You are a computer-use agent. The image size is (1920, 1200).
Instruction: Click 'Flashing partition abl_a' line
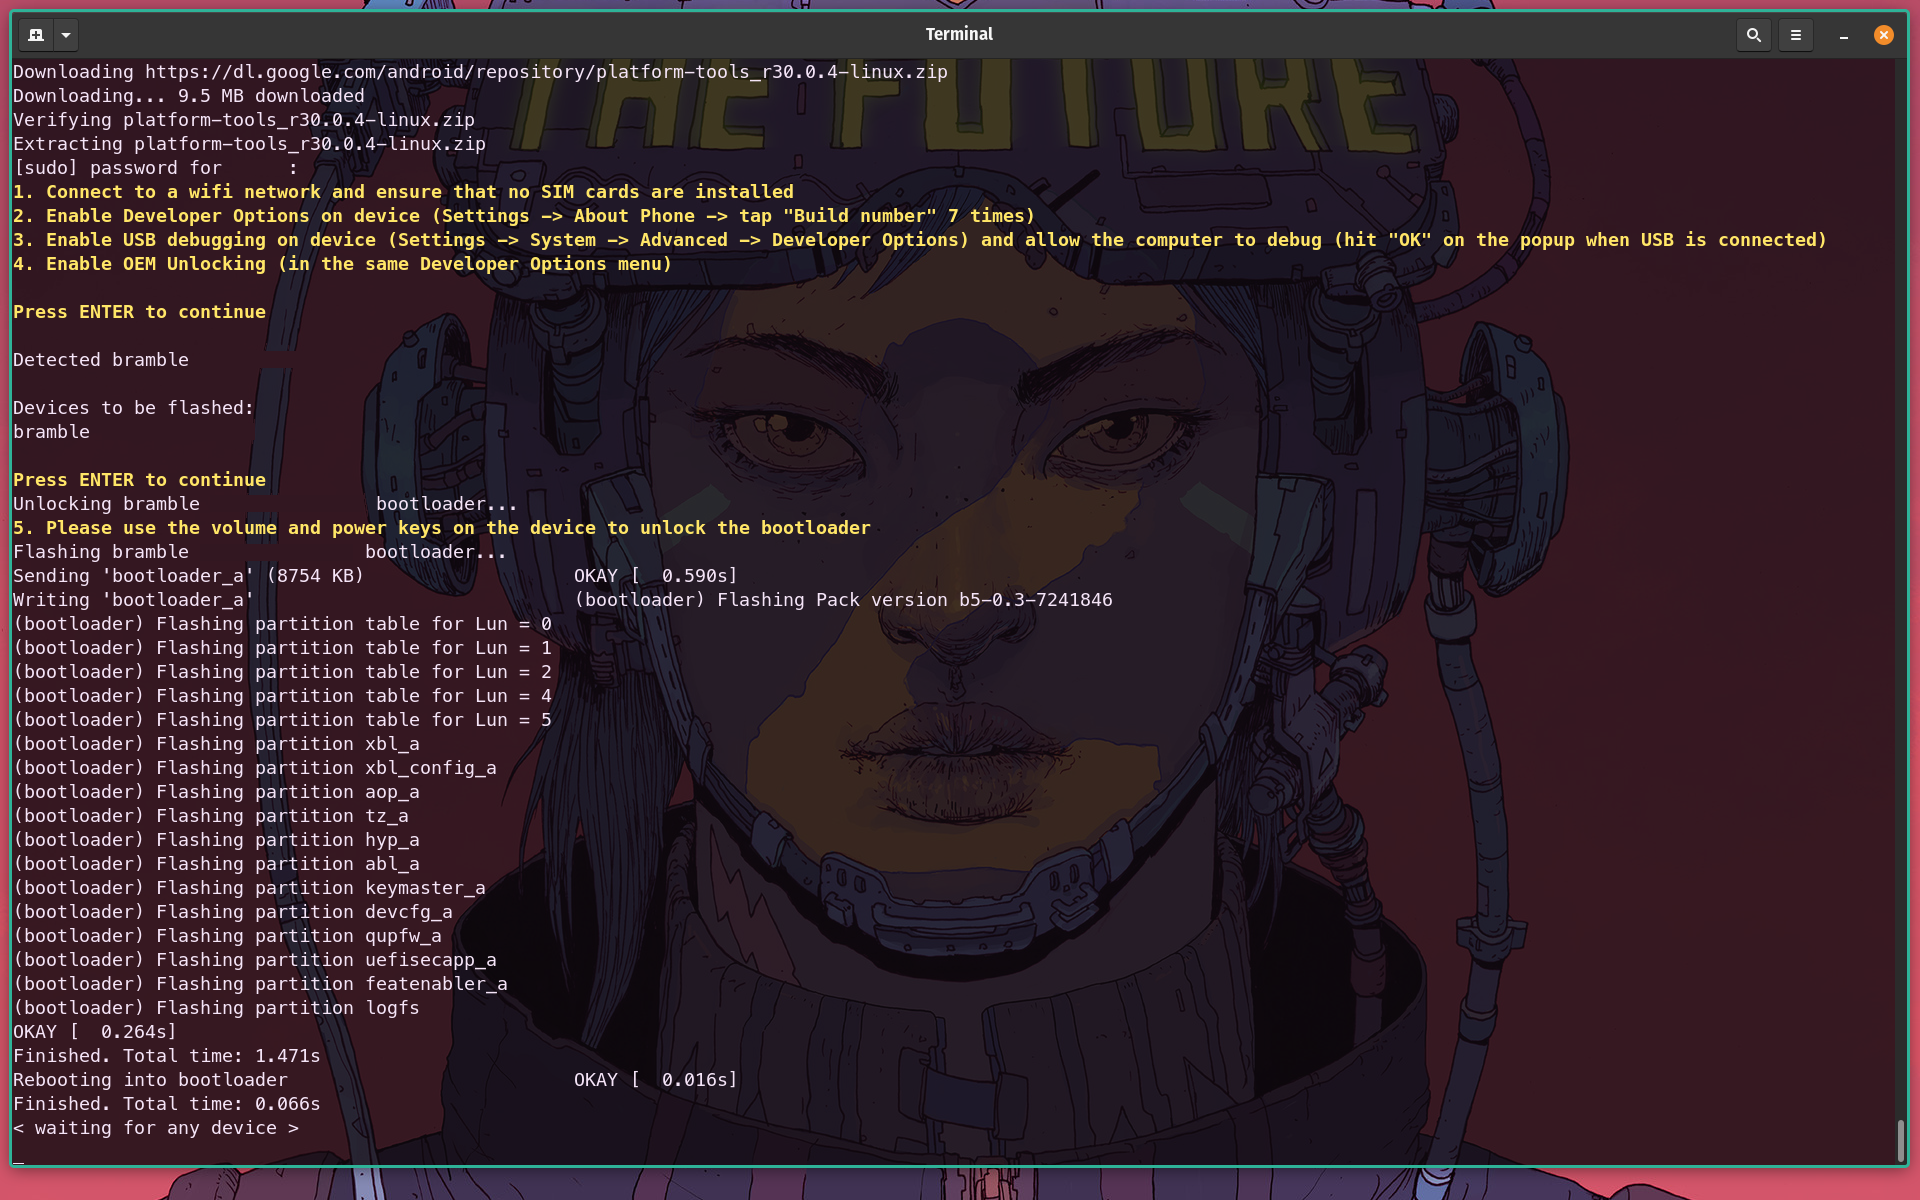click(x=216, y=864)
